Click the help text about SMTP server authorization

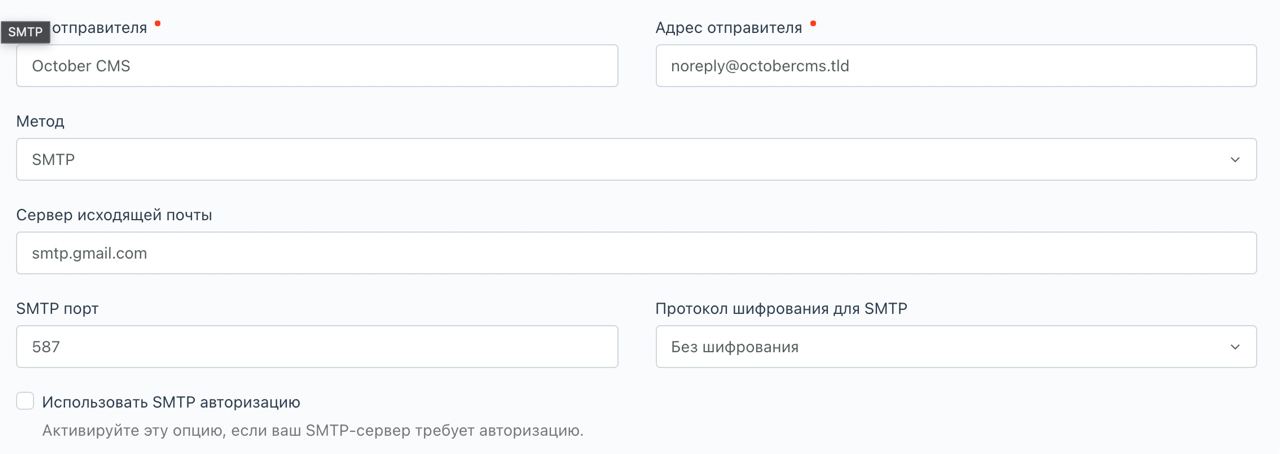[x=312, y=431]
